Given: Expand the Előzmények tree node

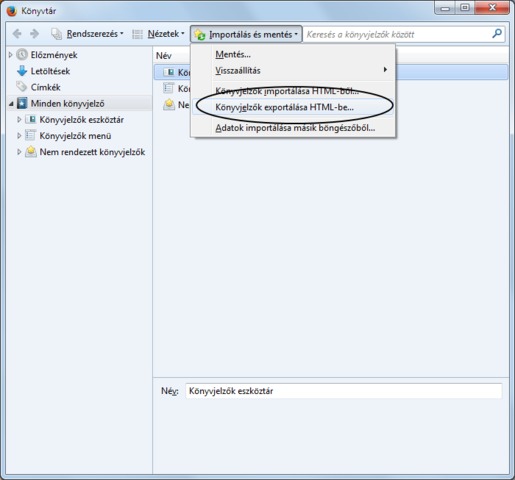Looking at the screenshot, I should [10, 55].
